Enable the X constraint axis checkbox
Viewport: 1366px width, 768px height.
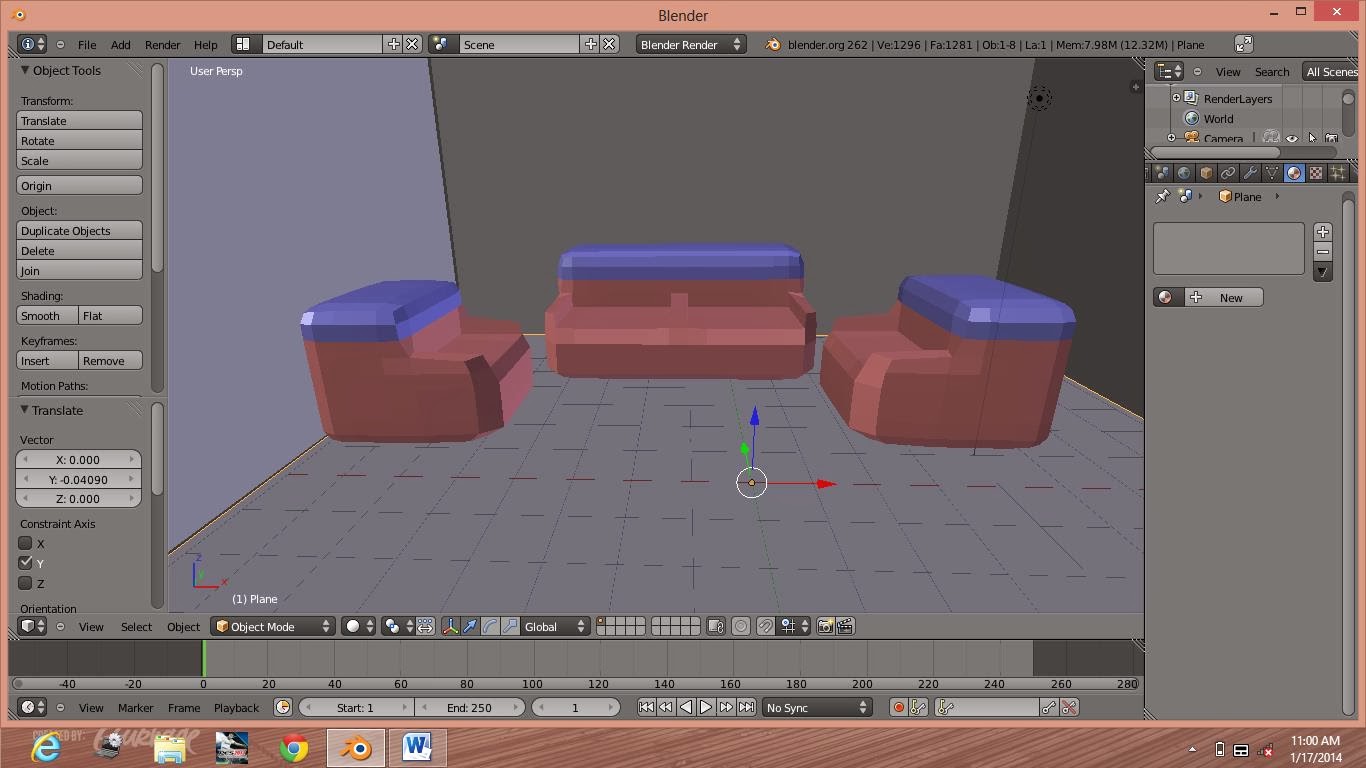(x=26, y=543)
